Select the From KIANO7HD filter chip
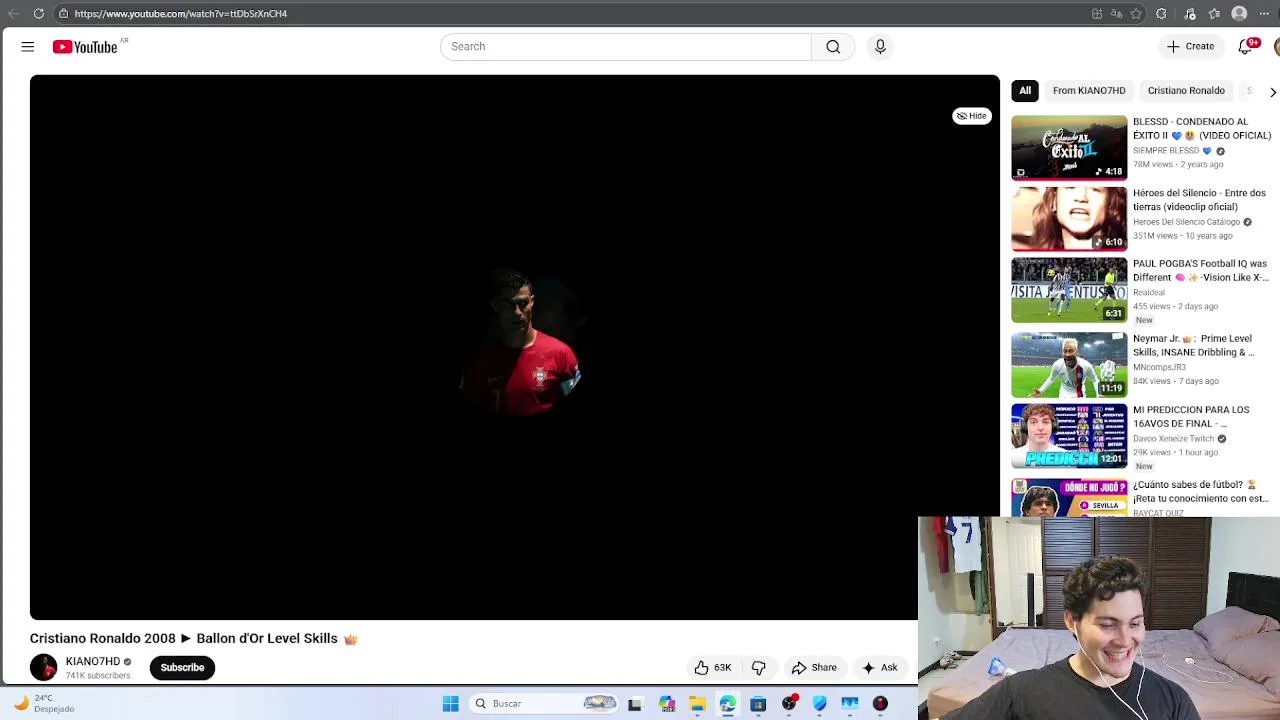Viewport: 1280px width, 720px height. tap(1089, 90)
